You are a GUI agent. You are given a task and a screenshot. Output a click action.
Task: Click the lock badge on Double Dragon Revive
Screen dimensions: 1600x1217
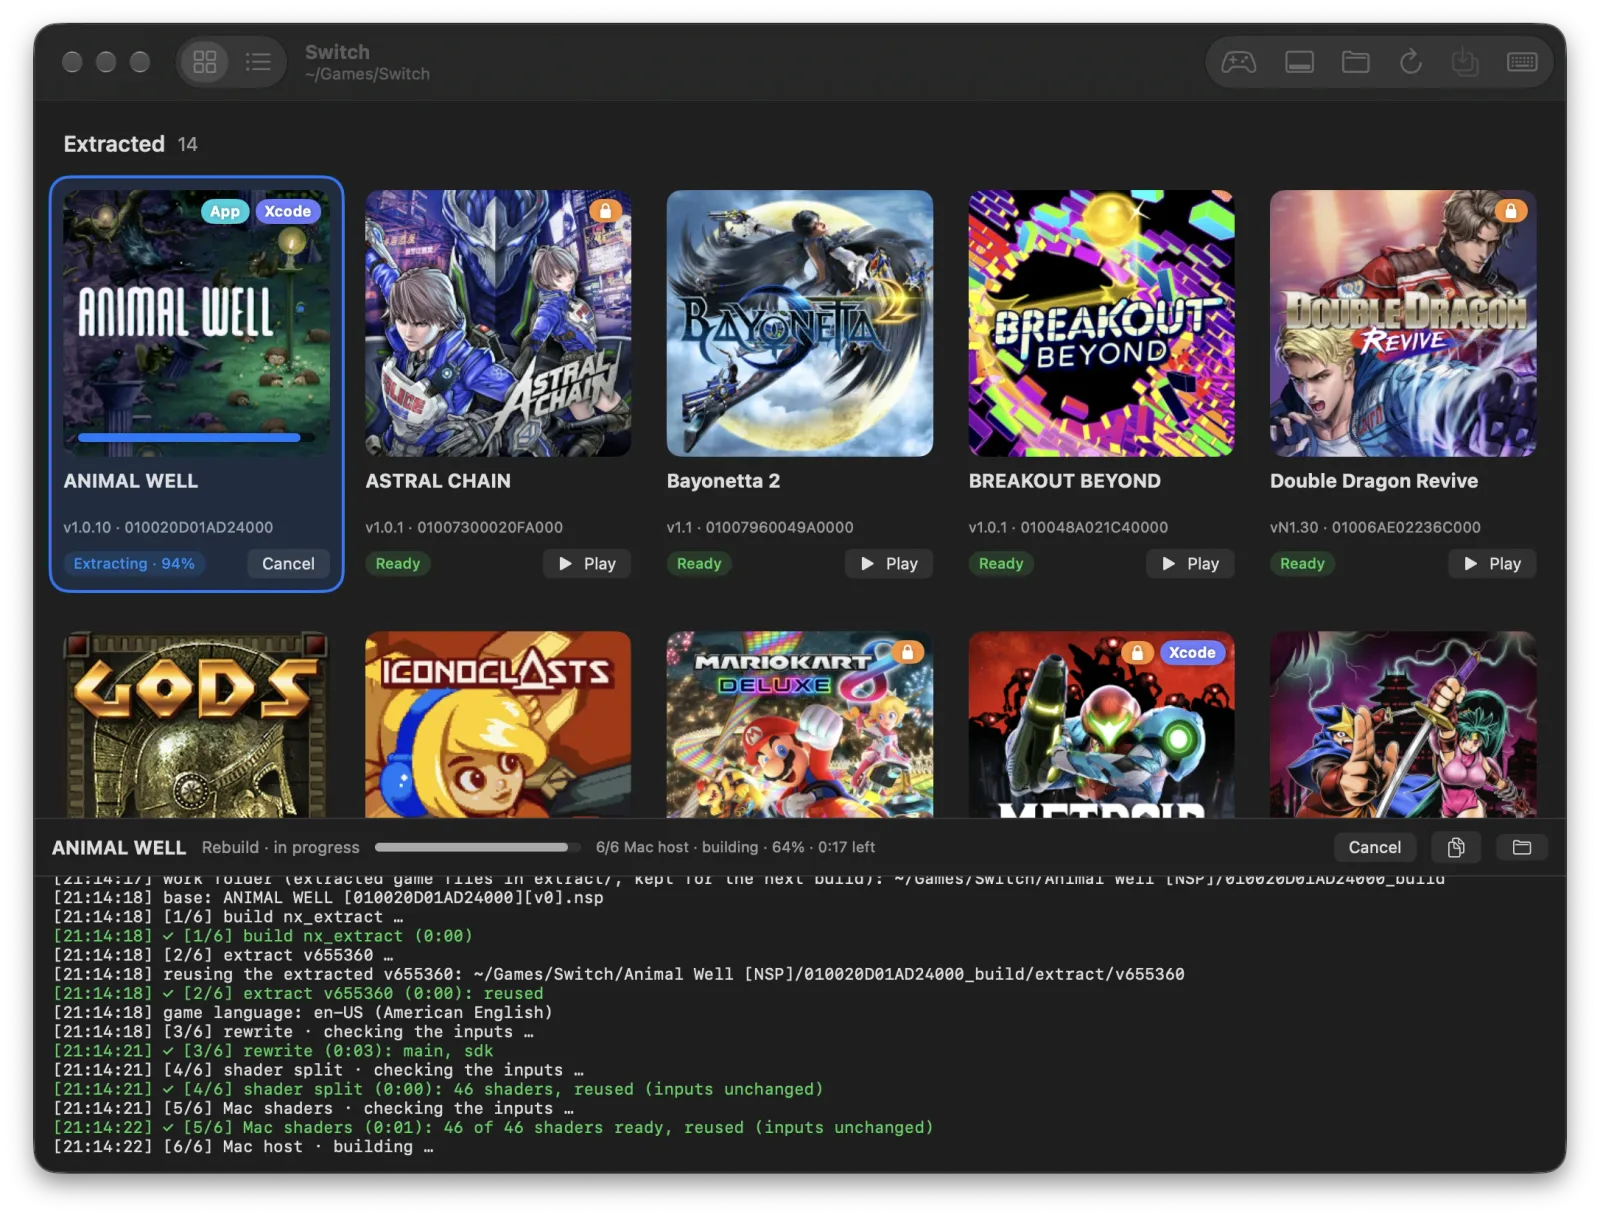[1510, 211]
